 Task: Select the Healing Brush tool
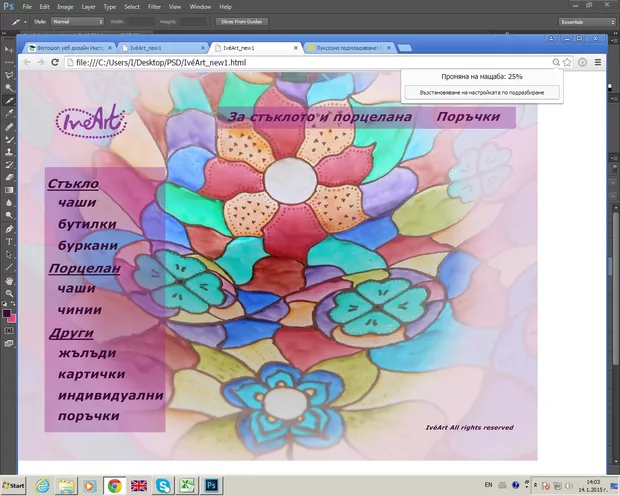pos(9,127)
